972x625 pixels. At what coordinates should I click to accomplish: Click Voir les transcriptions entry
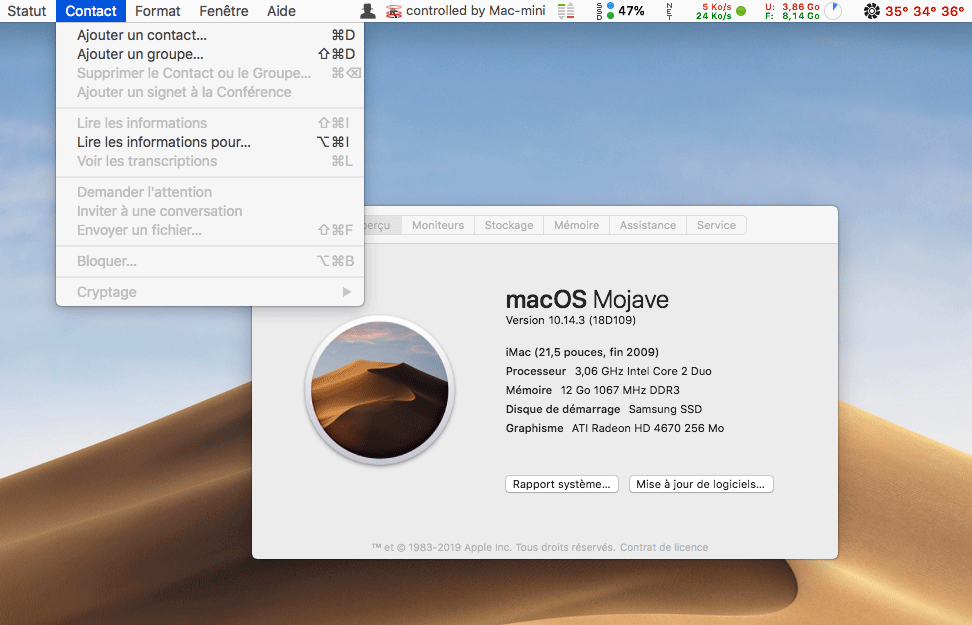click(210, 161)
